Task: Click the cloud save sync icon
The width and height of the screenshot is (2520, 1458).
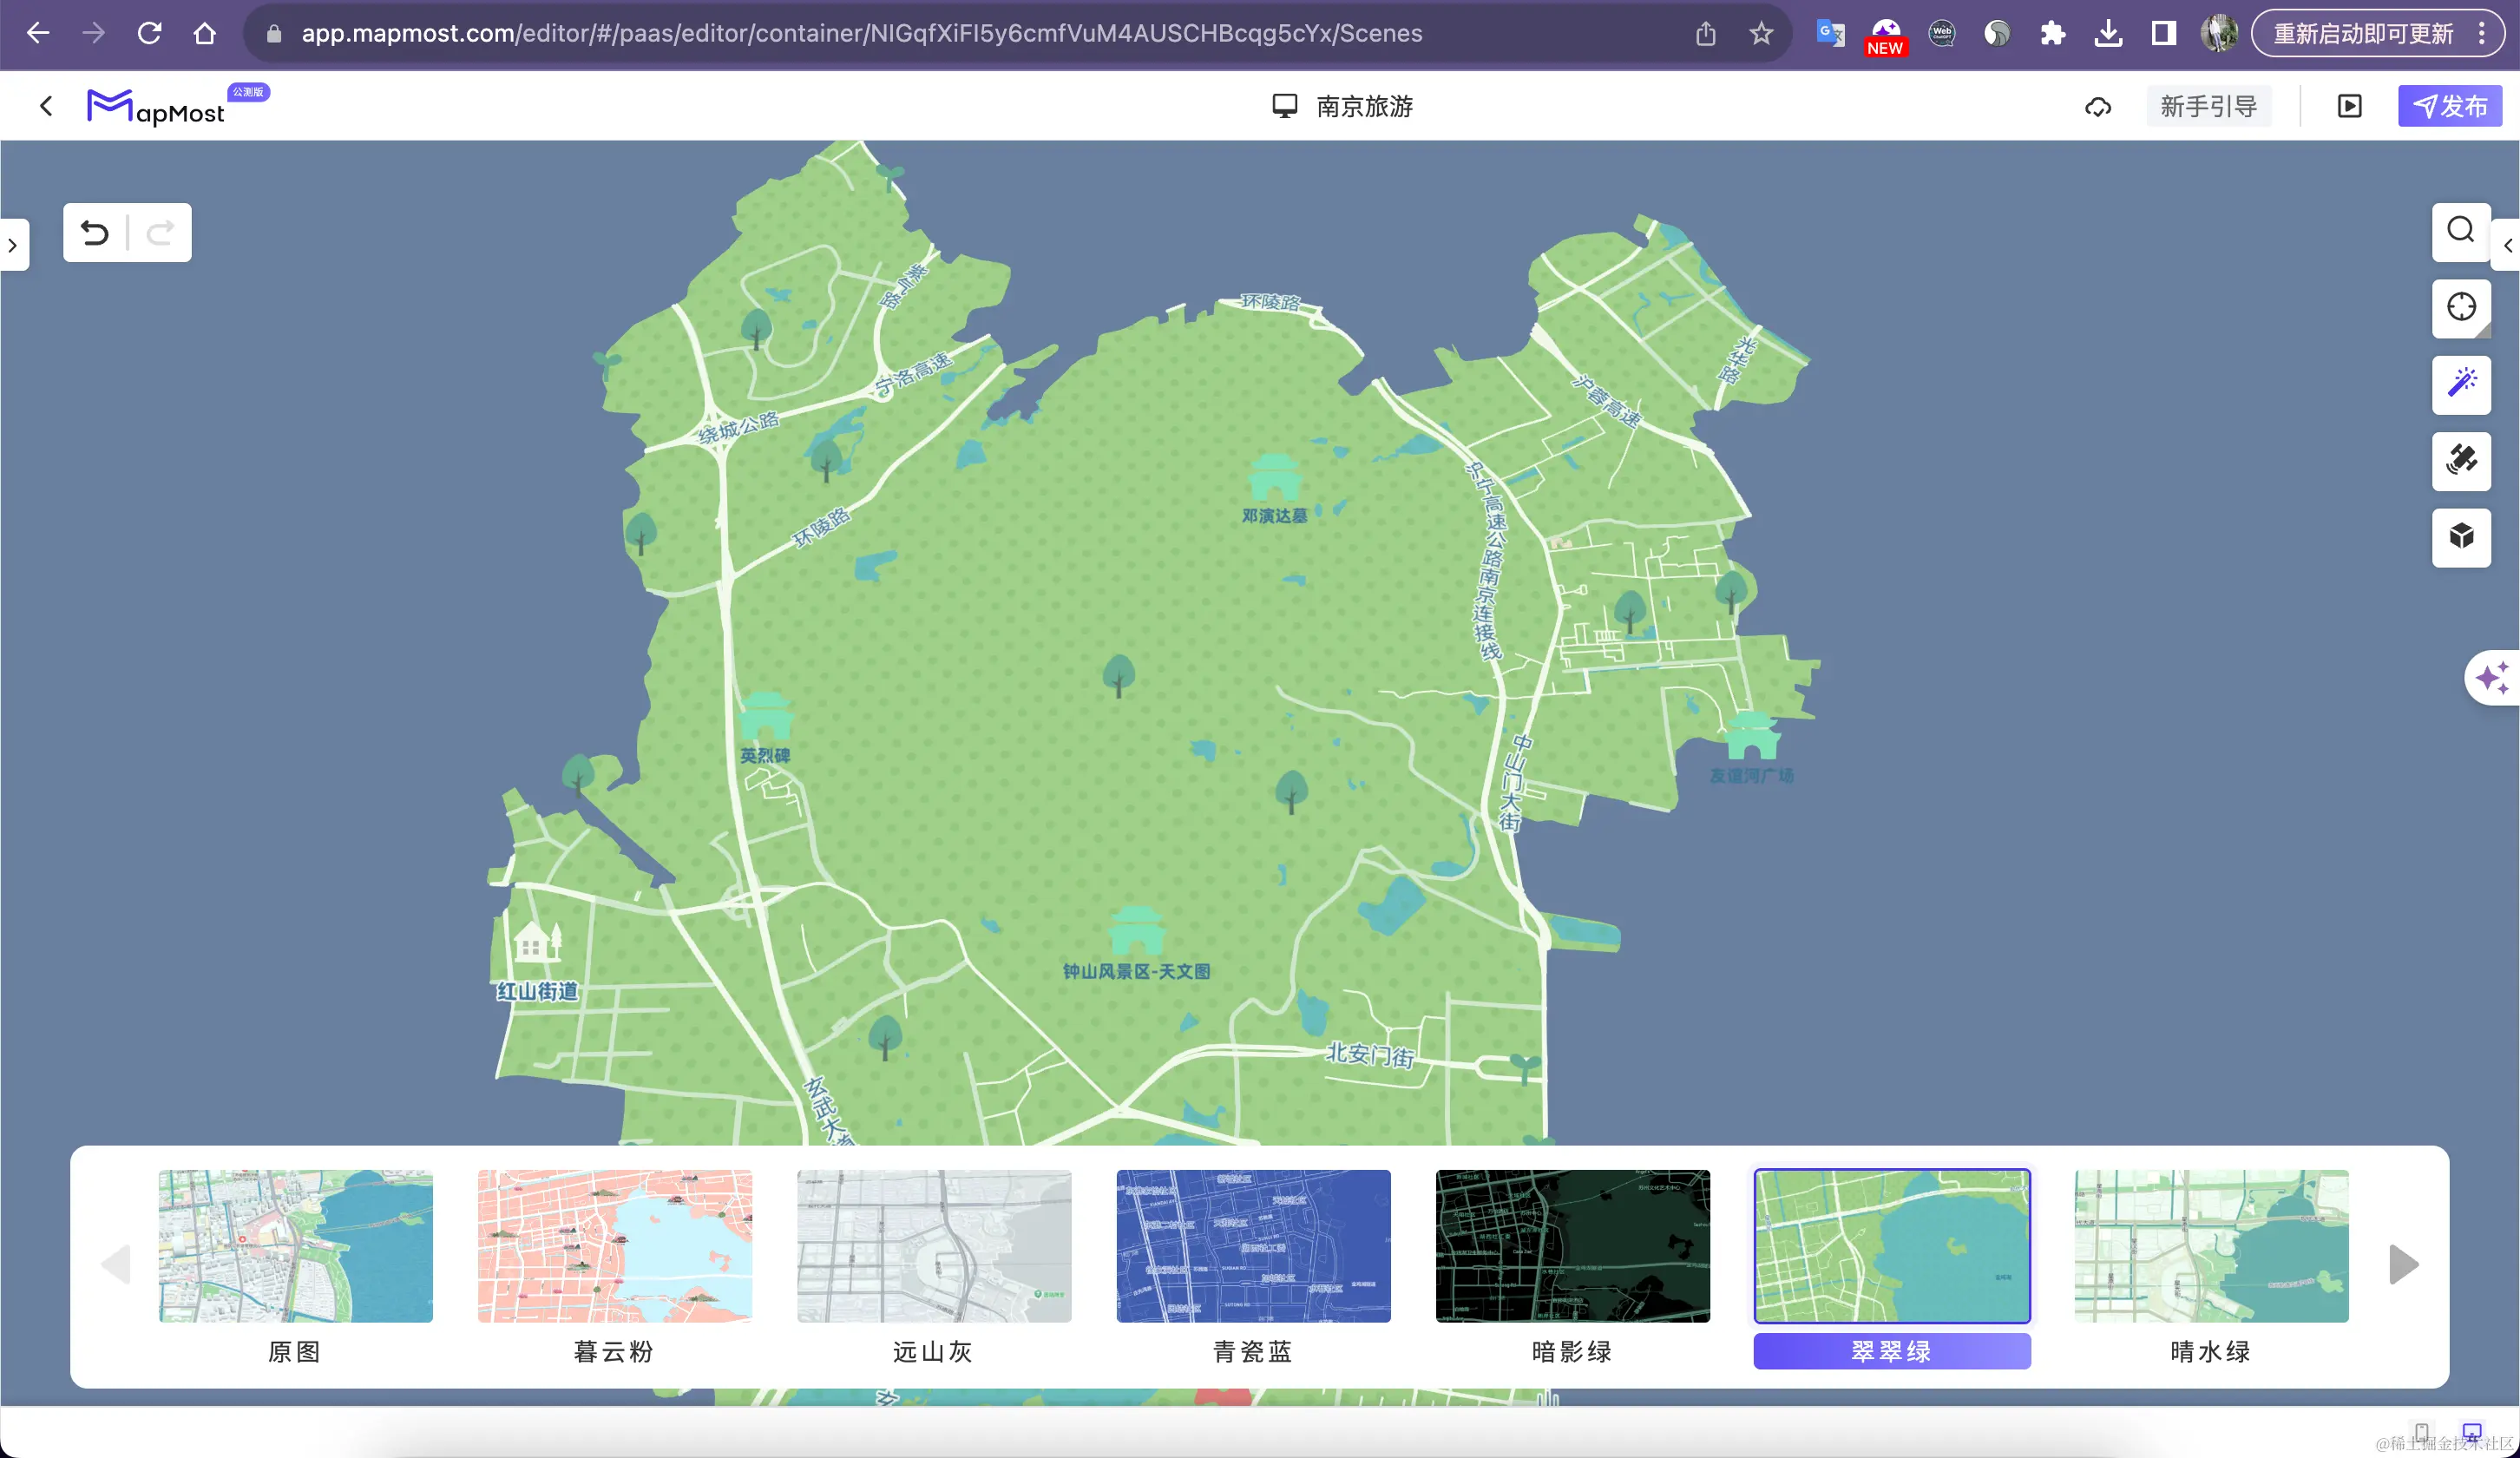Action: pos(2098,106)
